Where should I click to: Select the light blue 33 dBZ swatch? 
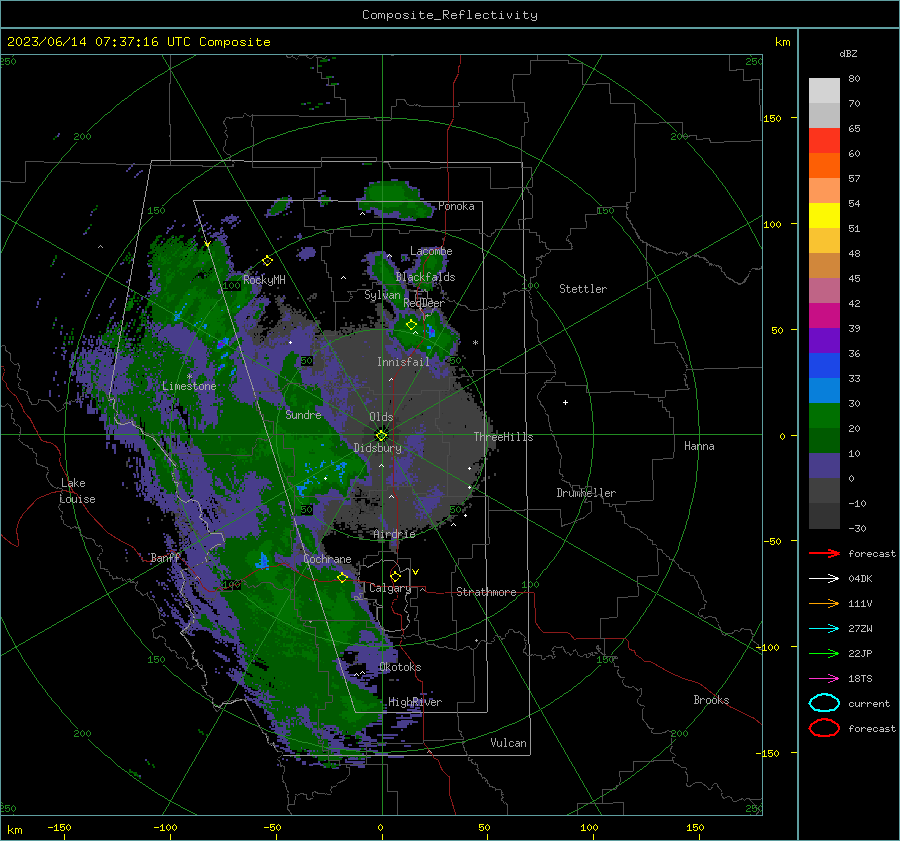824,390
